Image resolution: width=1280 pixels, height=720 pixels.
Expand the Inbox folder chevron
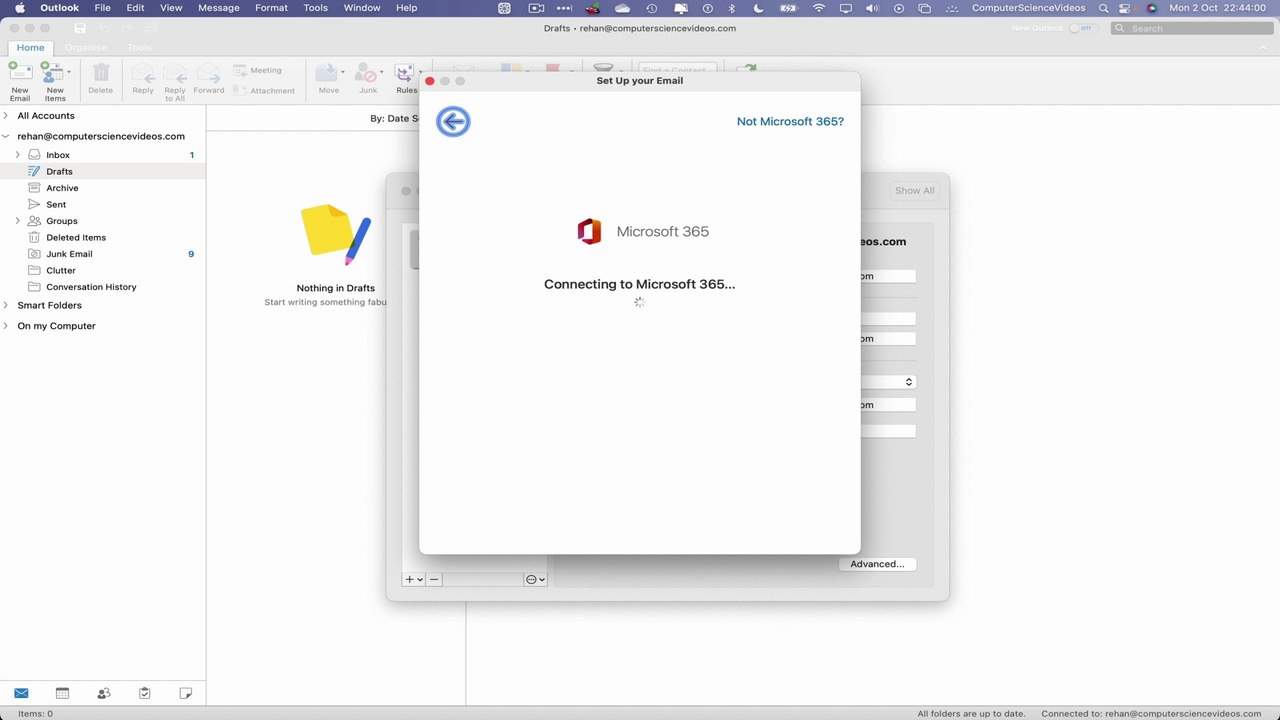[17, 155]
